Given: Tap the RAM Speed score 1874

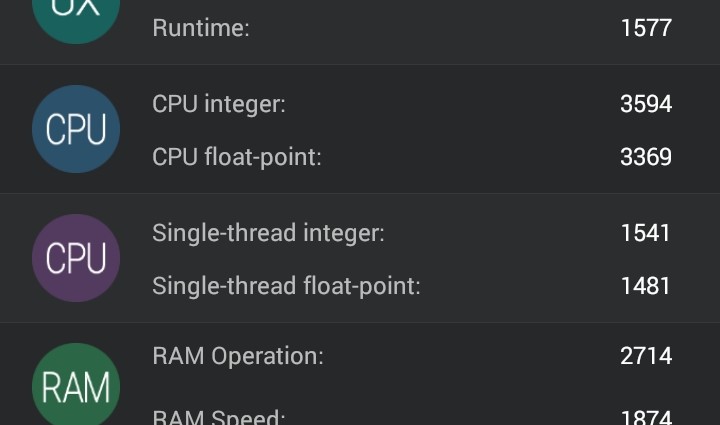Looking at the screenshot, I should click(645, 416).
